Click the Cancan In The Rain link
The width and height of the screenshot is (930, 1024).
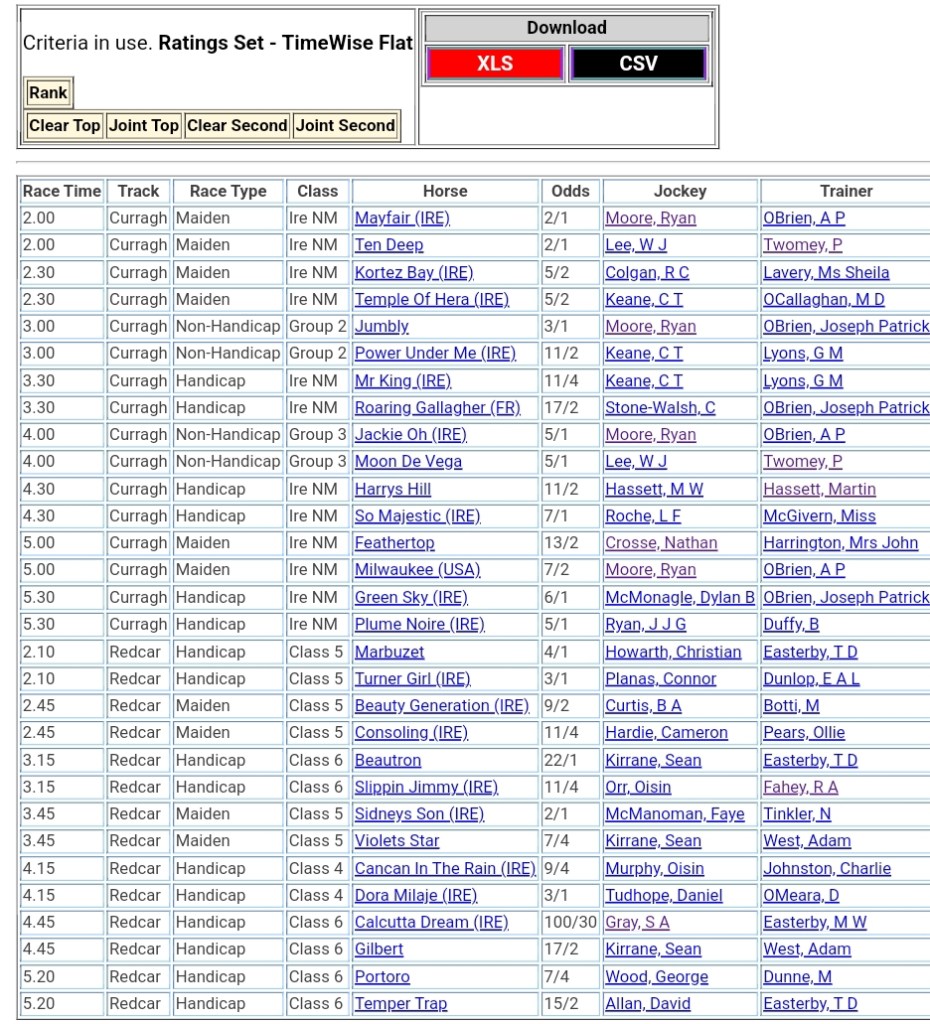pyautogui.click(x=445, y=869)
